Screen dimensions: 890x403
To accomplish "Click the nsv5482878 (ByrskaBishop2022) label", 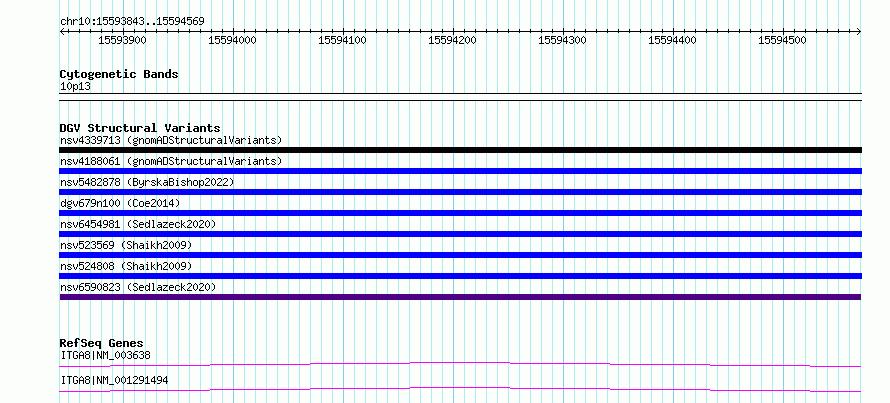I will point(147,182).
